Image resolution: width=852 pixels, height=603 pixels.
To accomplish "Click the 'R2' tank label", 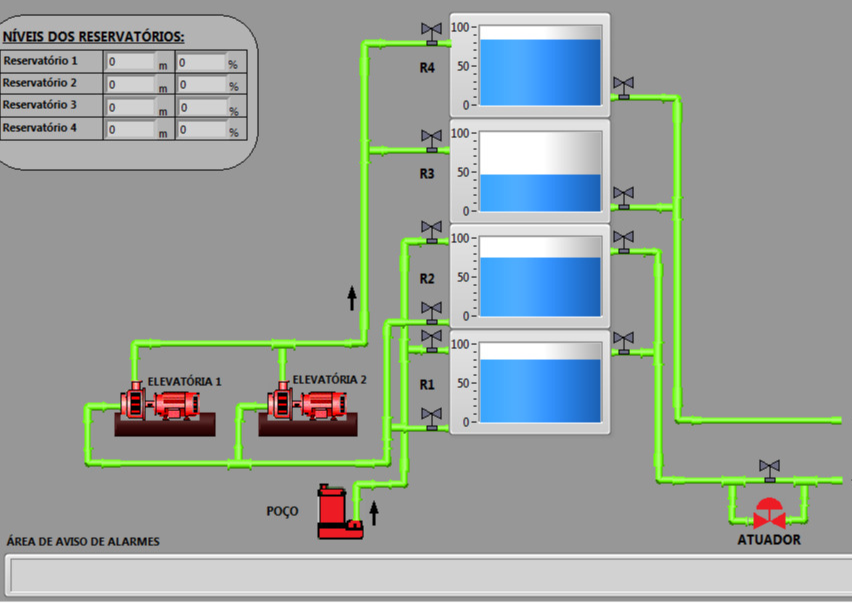I will pos(427,279).
